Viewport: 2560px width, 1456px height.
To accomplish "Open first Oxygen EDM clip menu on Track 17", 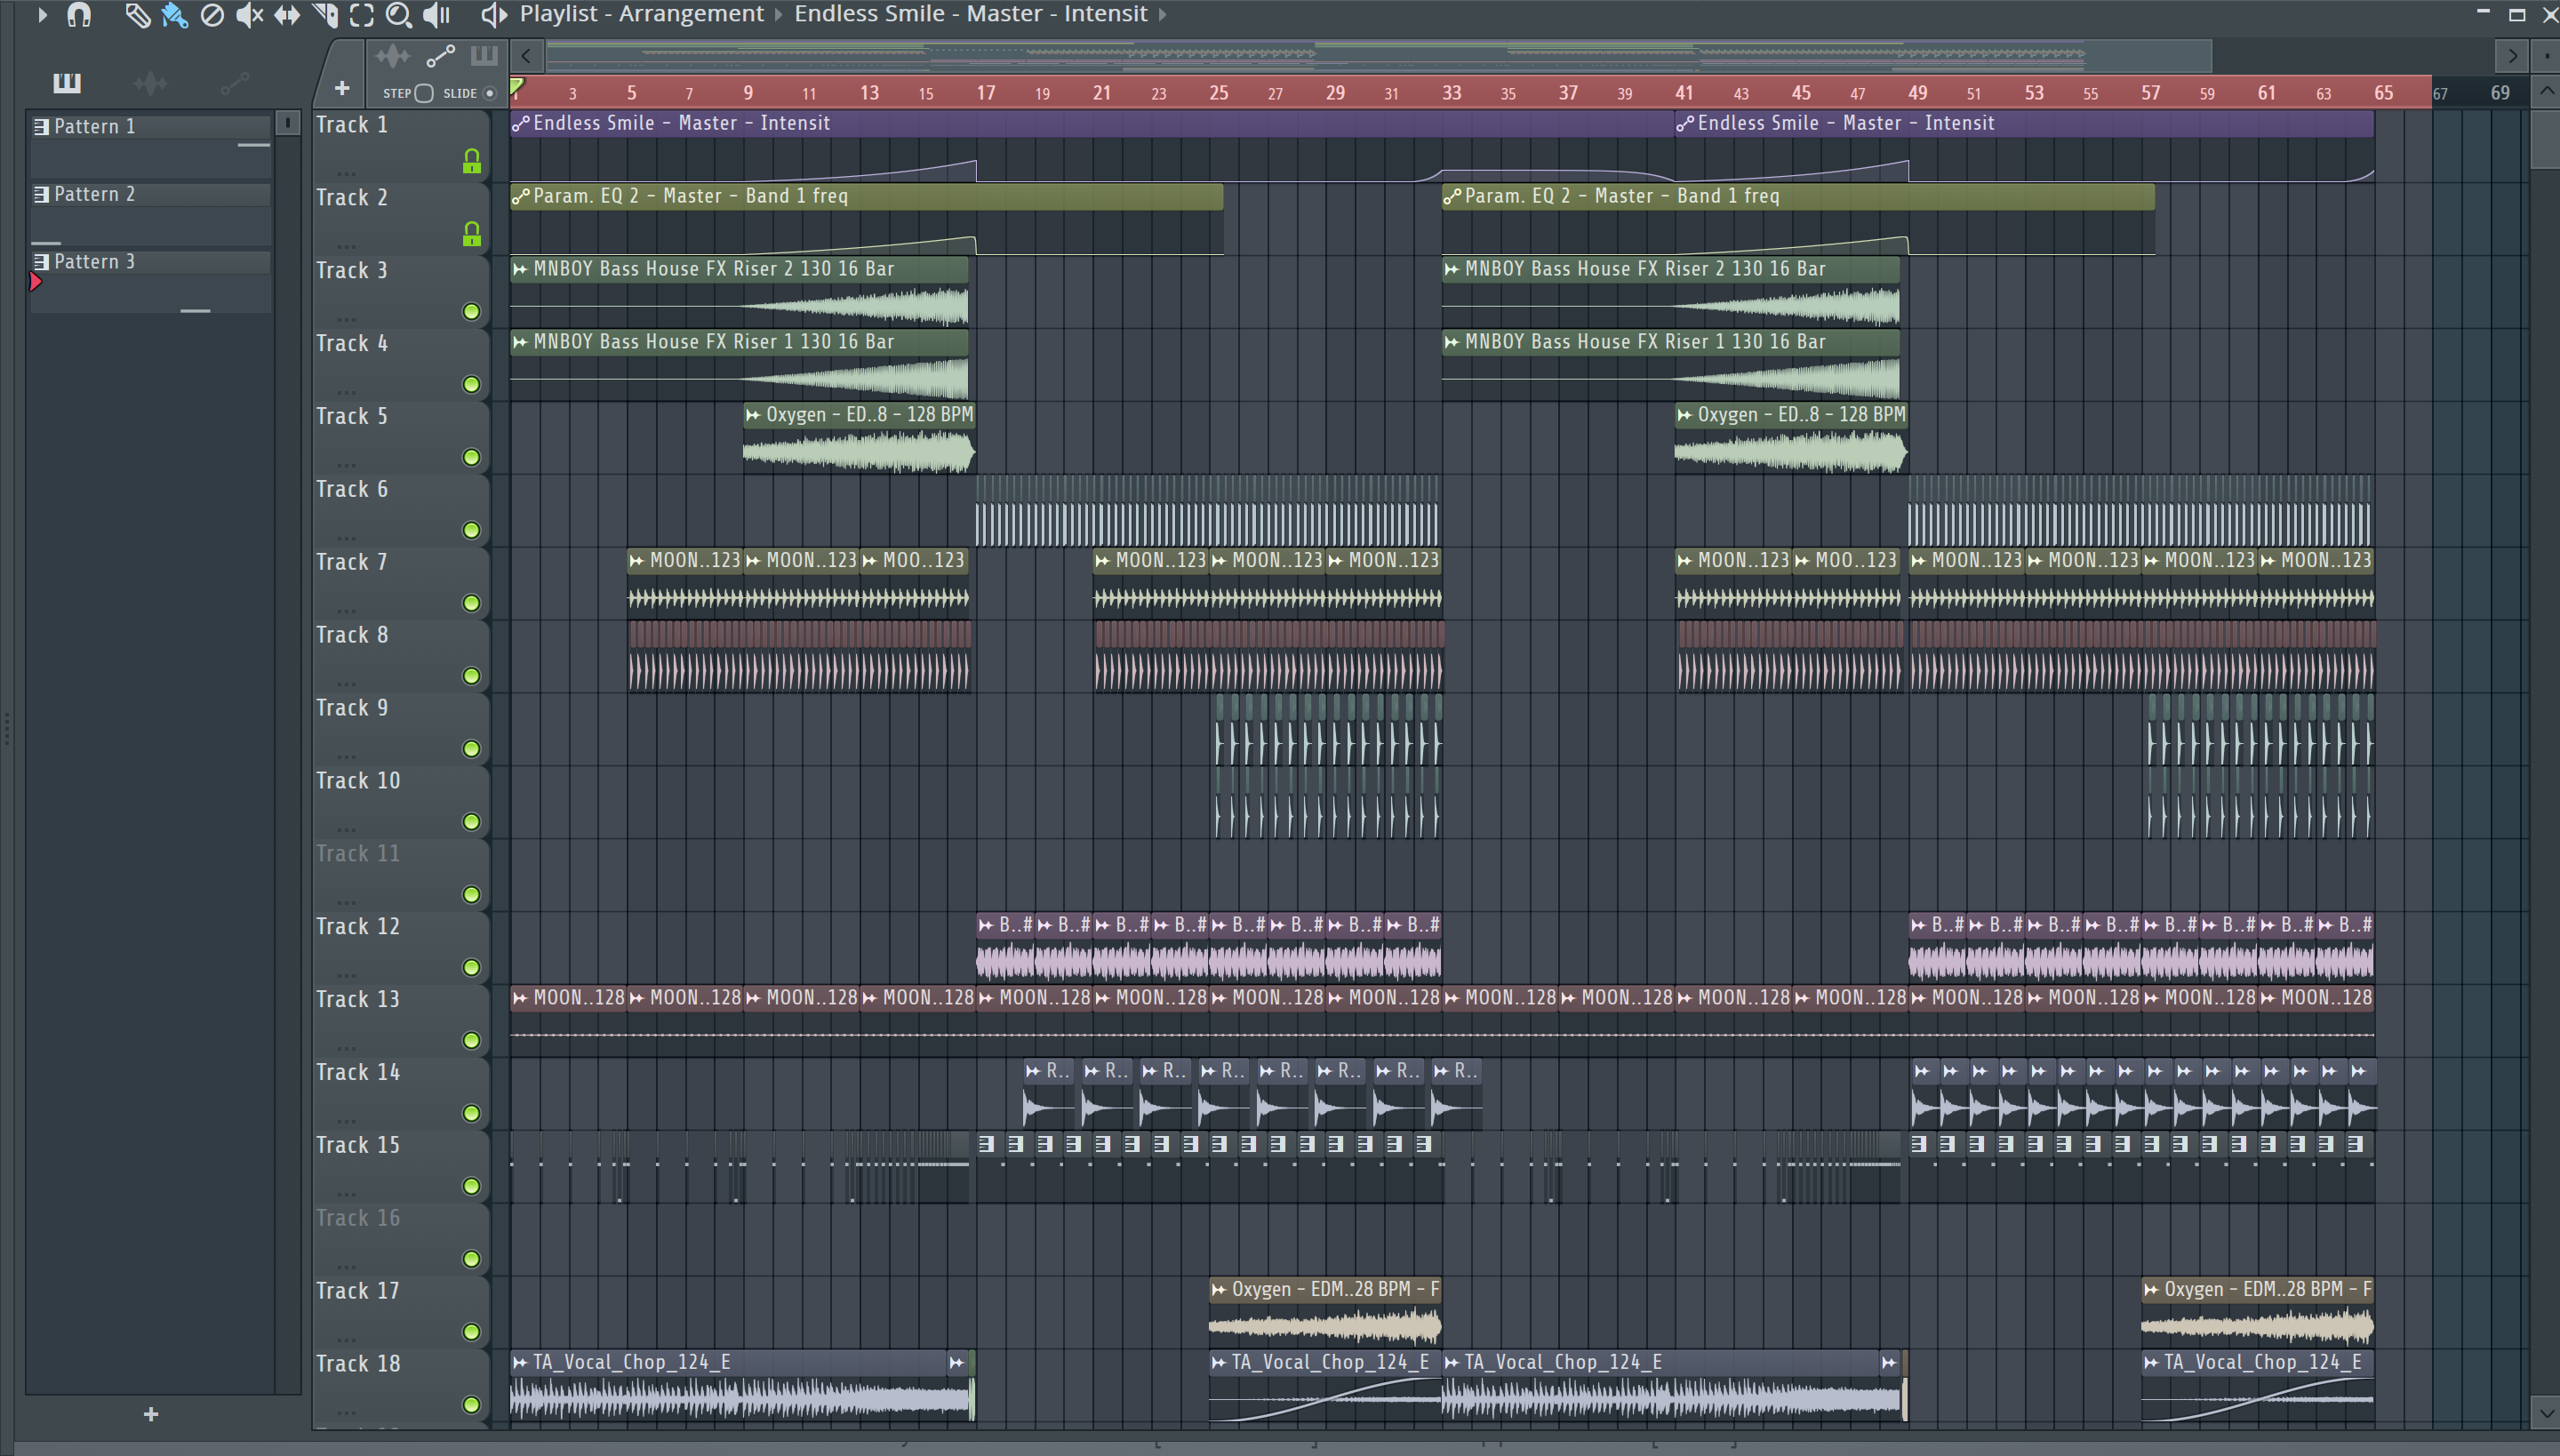I will (x=1219, y=1290).
